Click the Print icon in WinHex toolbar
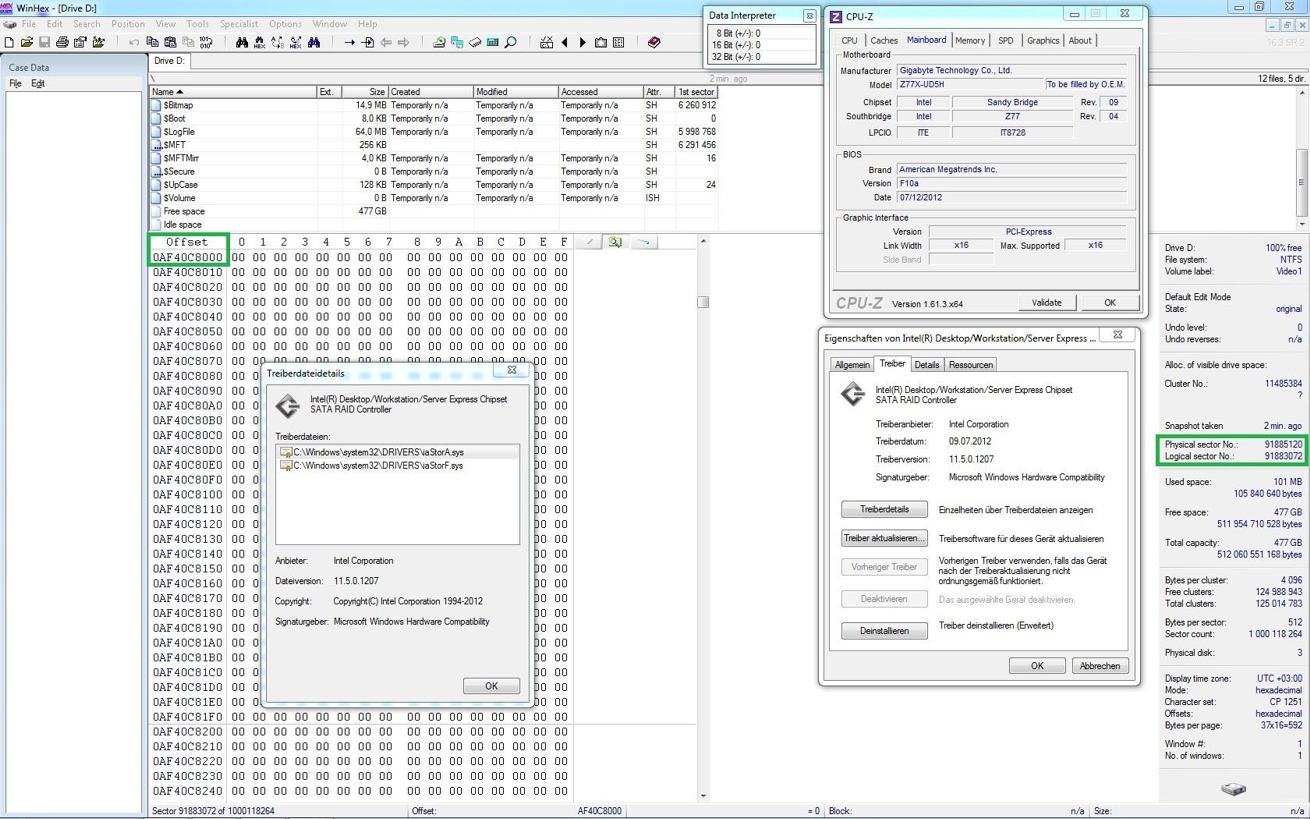This screenshot has width=1310, height=819. tap(62, 42)
